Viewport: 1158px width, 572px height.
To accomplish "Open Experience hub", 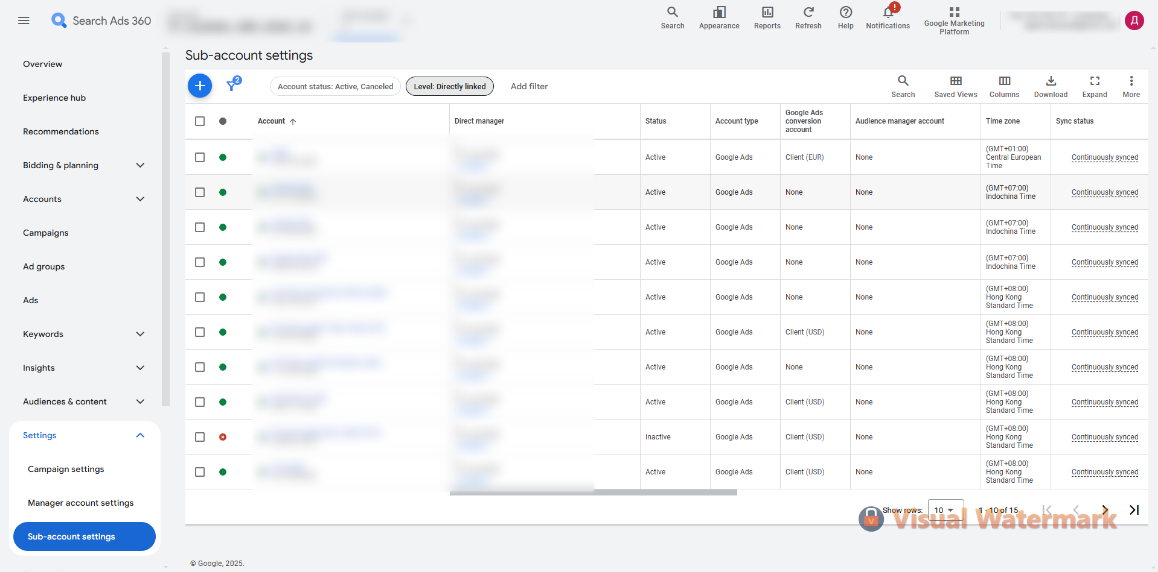I will click(x=55, y=98).
